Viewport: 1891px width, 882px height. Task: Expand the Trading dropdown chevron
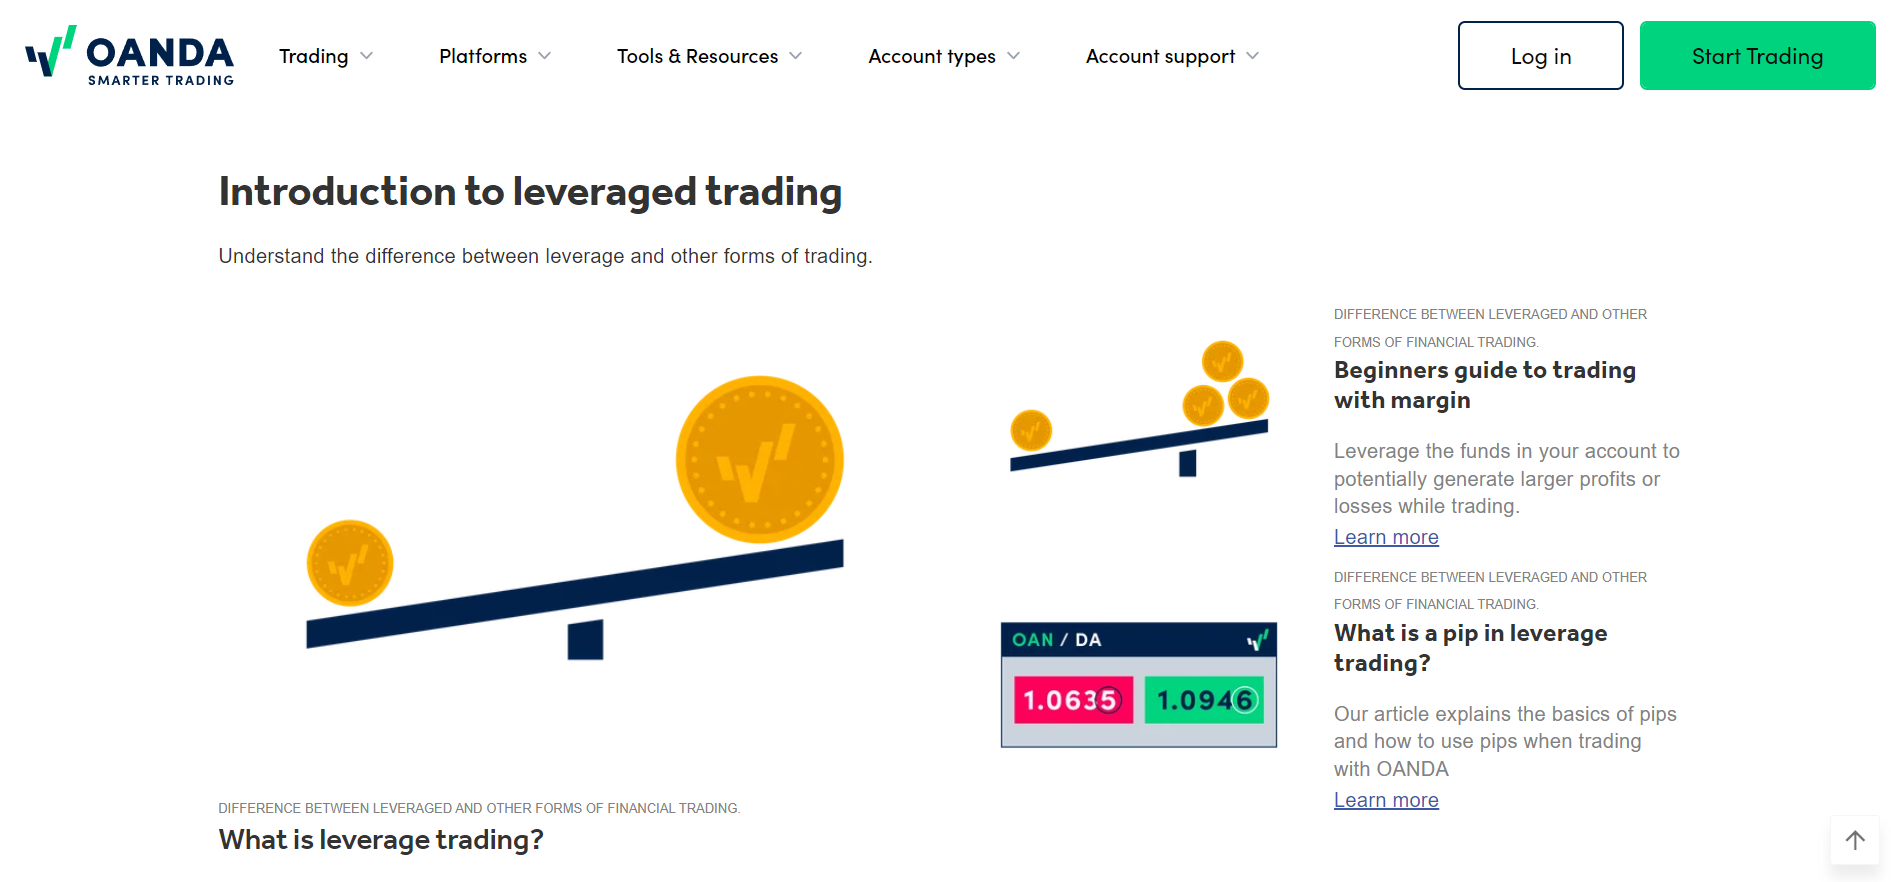(367, 56)
